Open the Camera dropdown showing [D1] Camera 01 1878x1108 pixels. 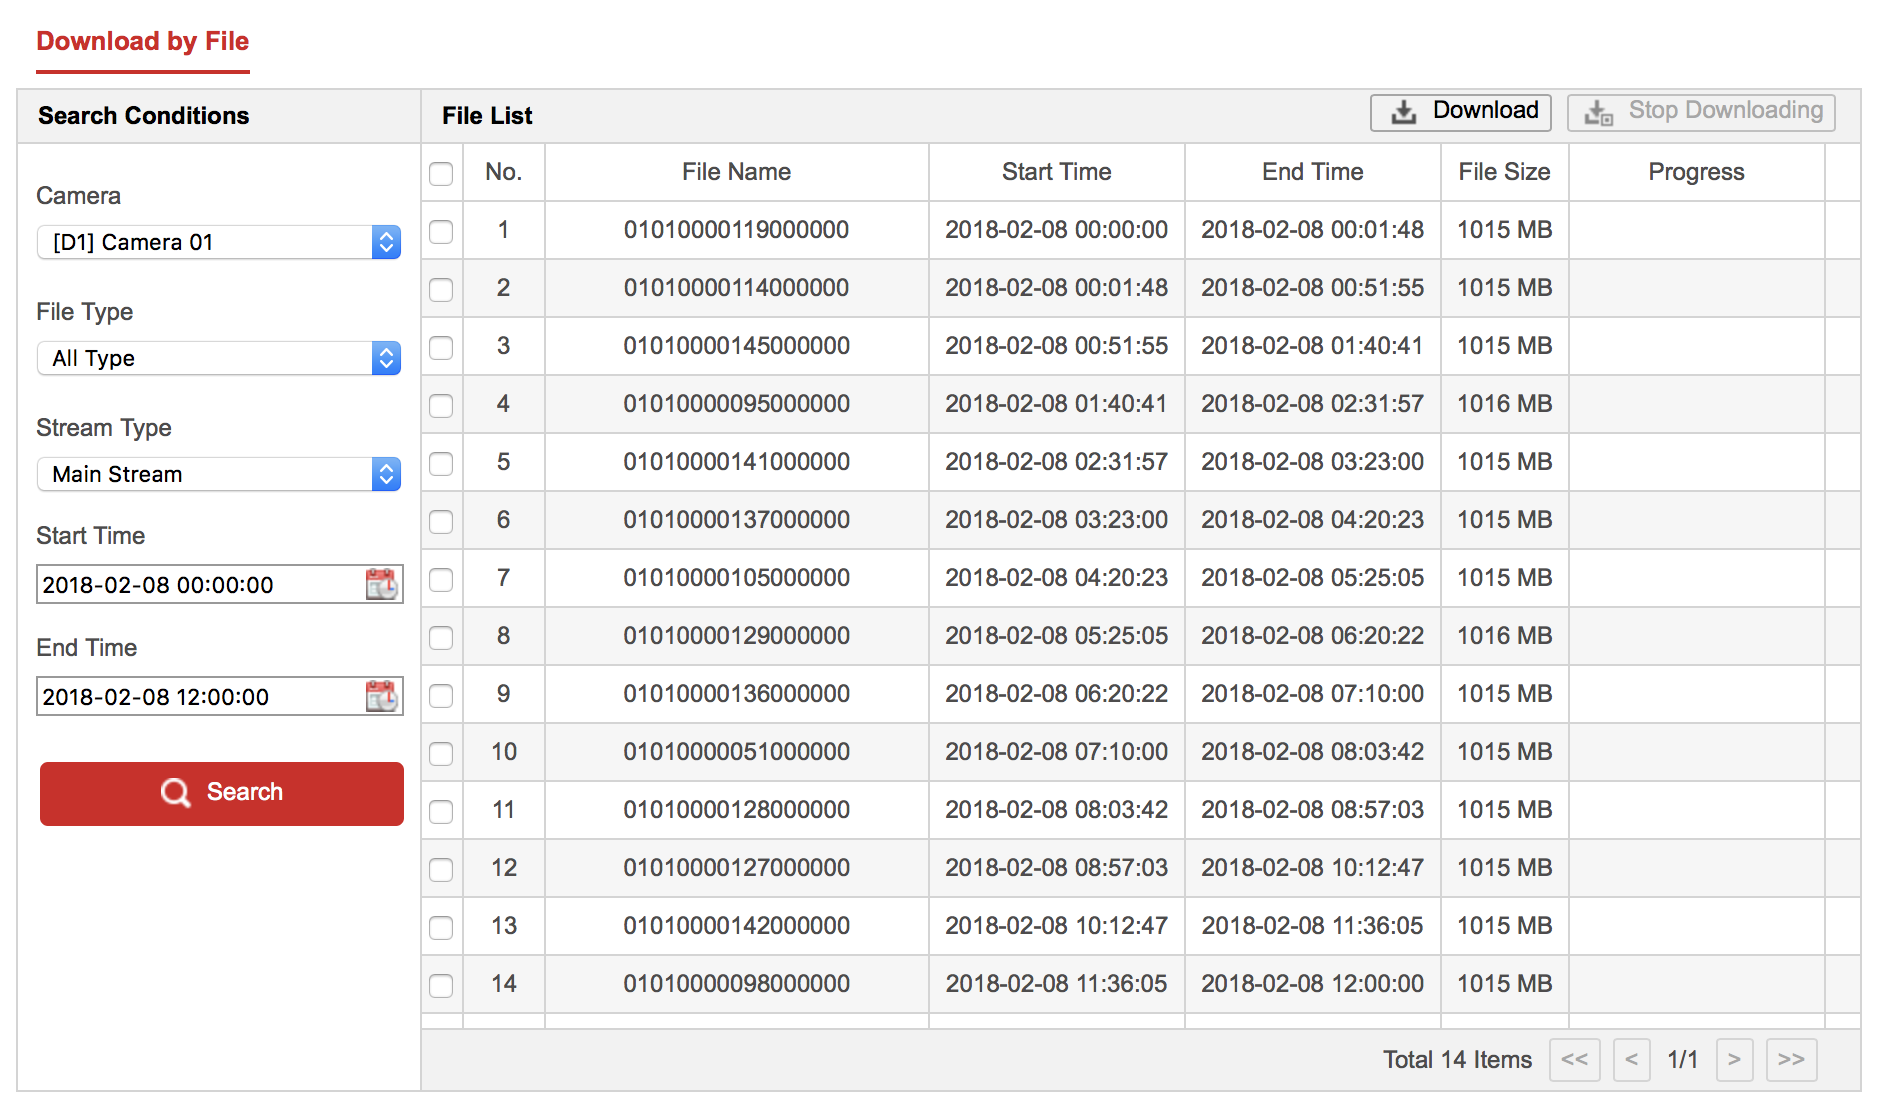tap(218, 241)
